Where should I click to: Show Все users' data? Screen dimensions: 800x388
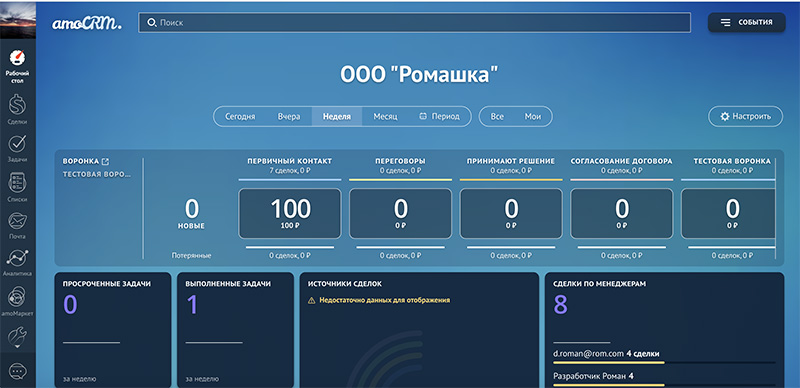(x=497, y=116)
